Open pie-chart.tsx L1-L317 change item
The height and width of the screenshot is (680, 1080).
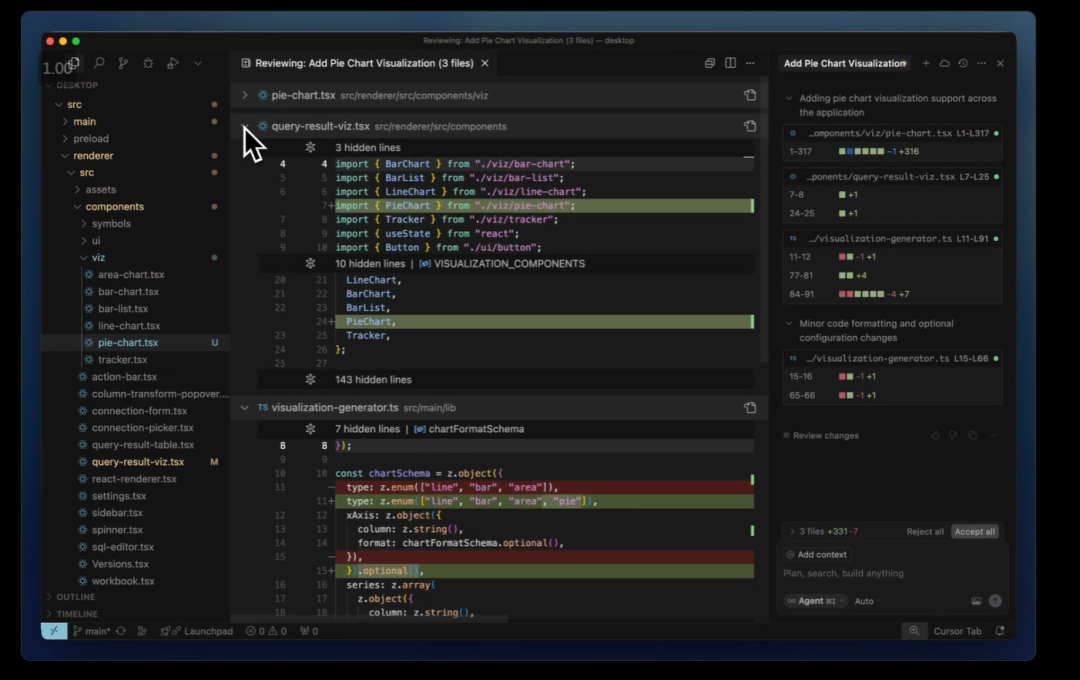click(x=893, y=133)
